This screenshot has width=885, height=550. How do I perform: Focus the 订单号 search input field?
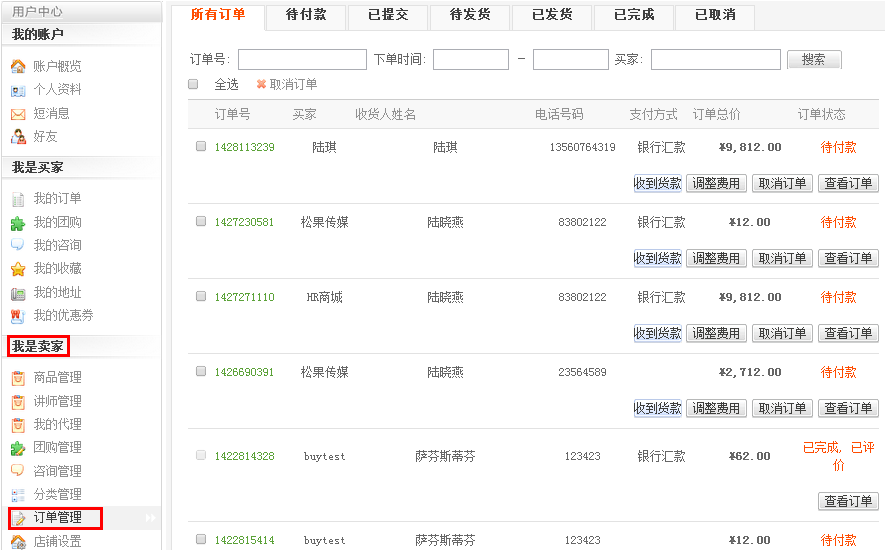(302, 59)
